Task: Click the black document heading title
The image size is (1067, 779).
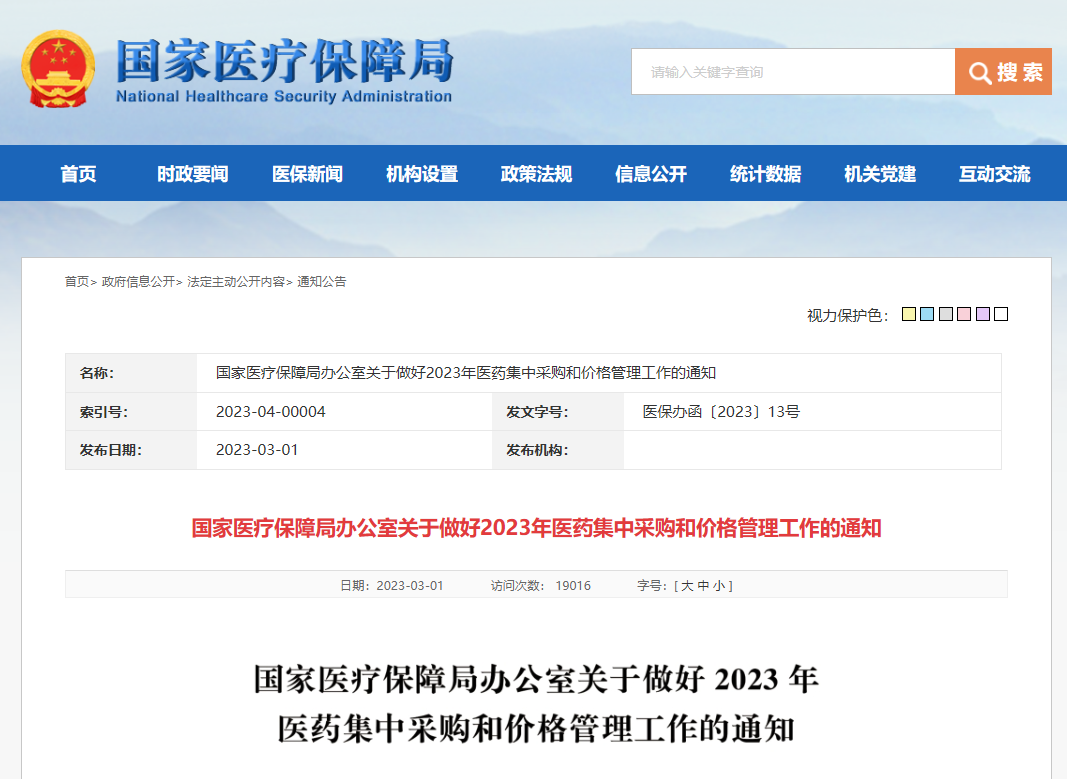Action: 536,703
